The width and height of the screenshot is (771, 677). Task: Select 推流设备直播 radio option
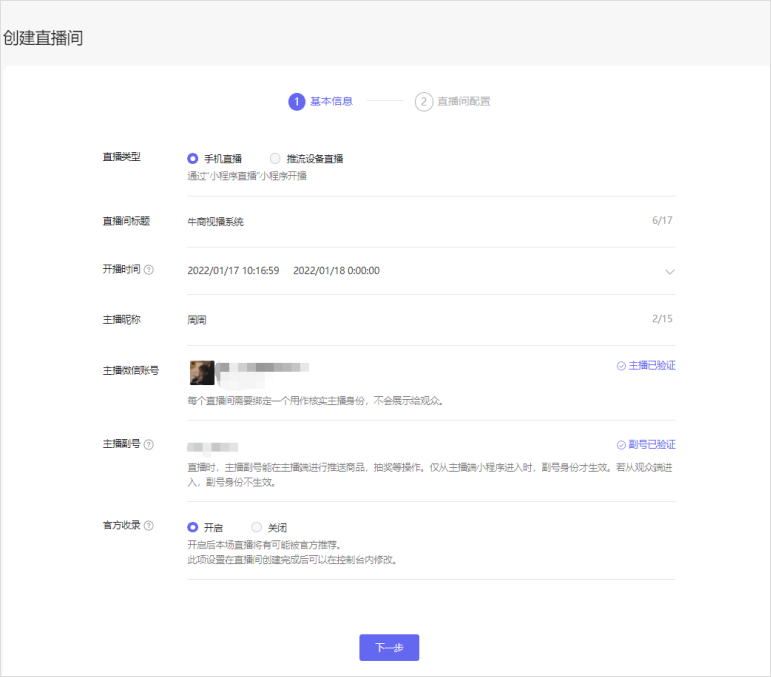coord(275,158)
